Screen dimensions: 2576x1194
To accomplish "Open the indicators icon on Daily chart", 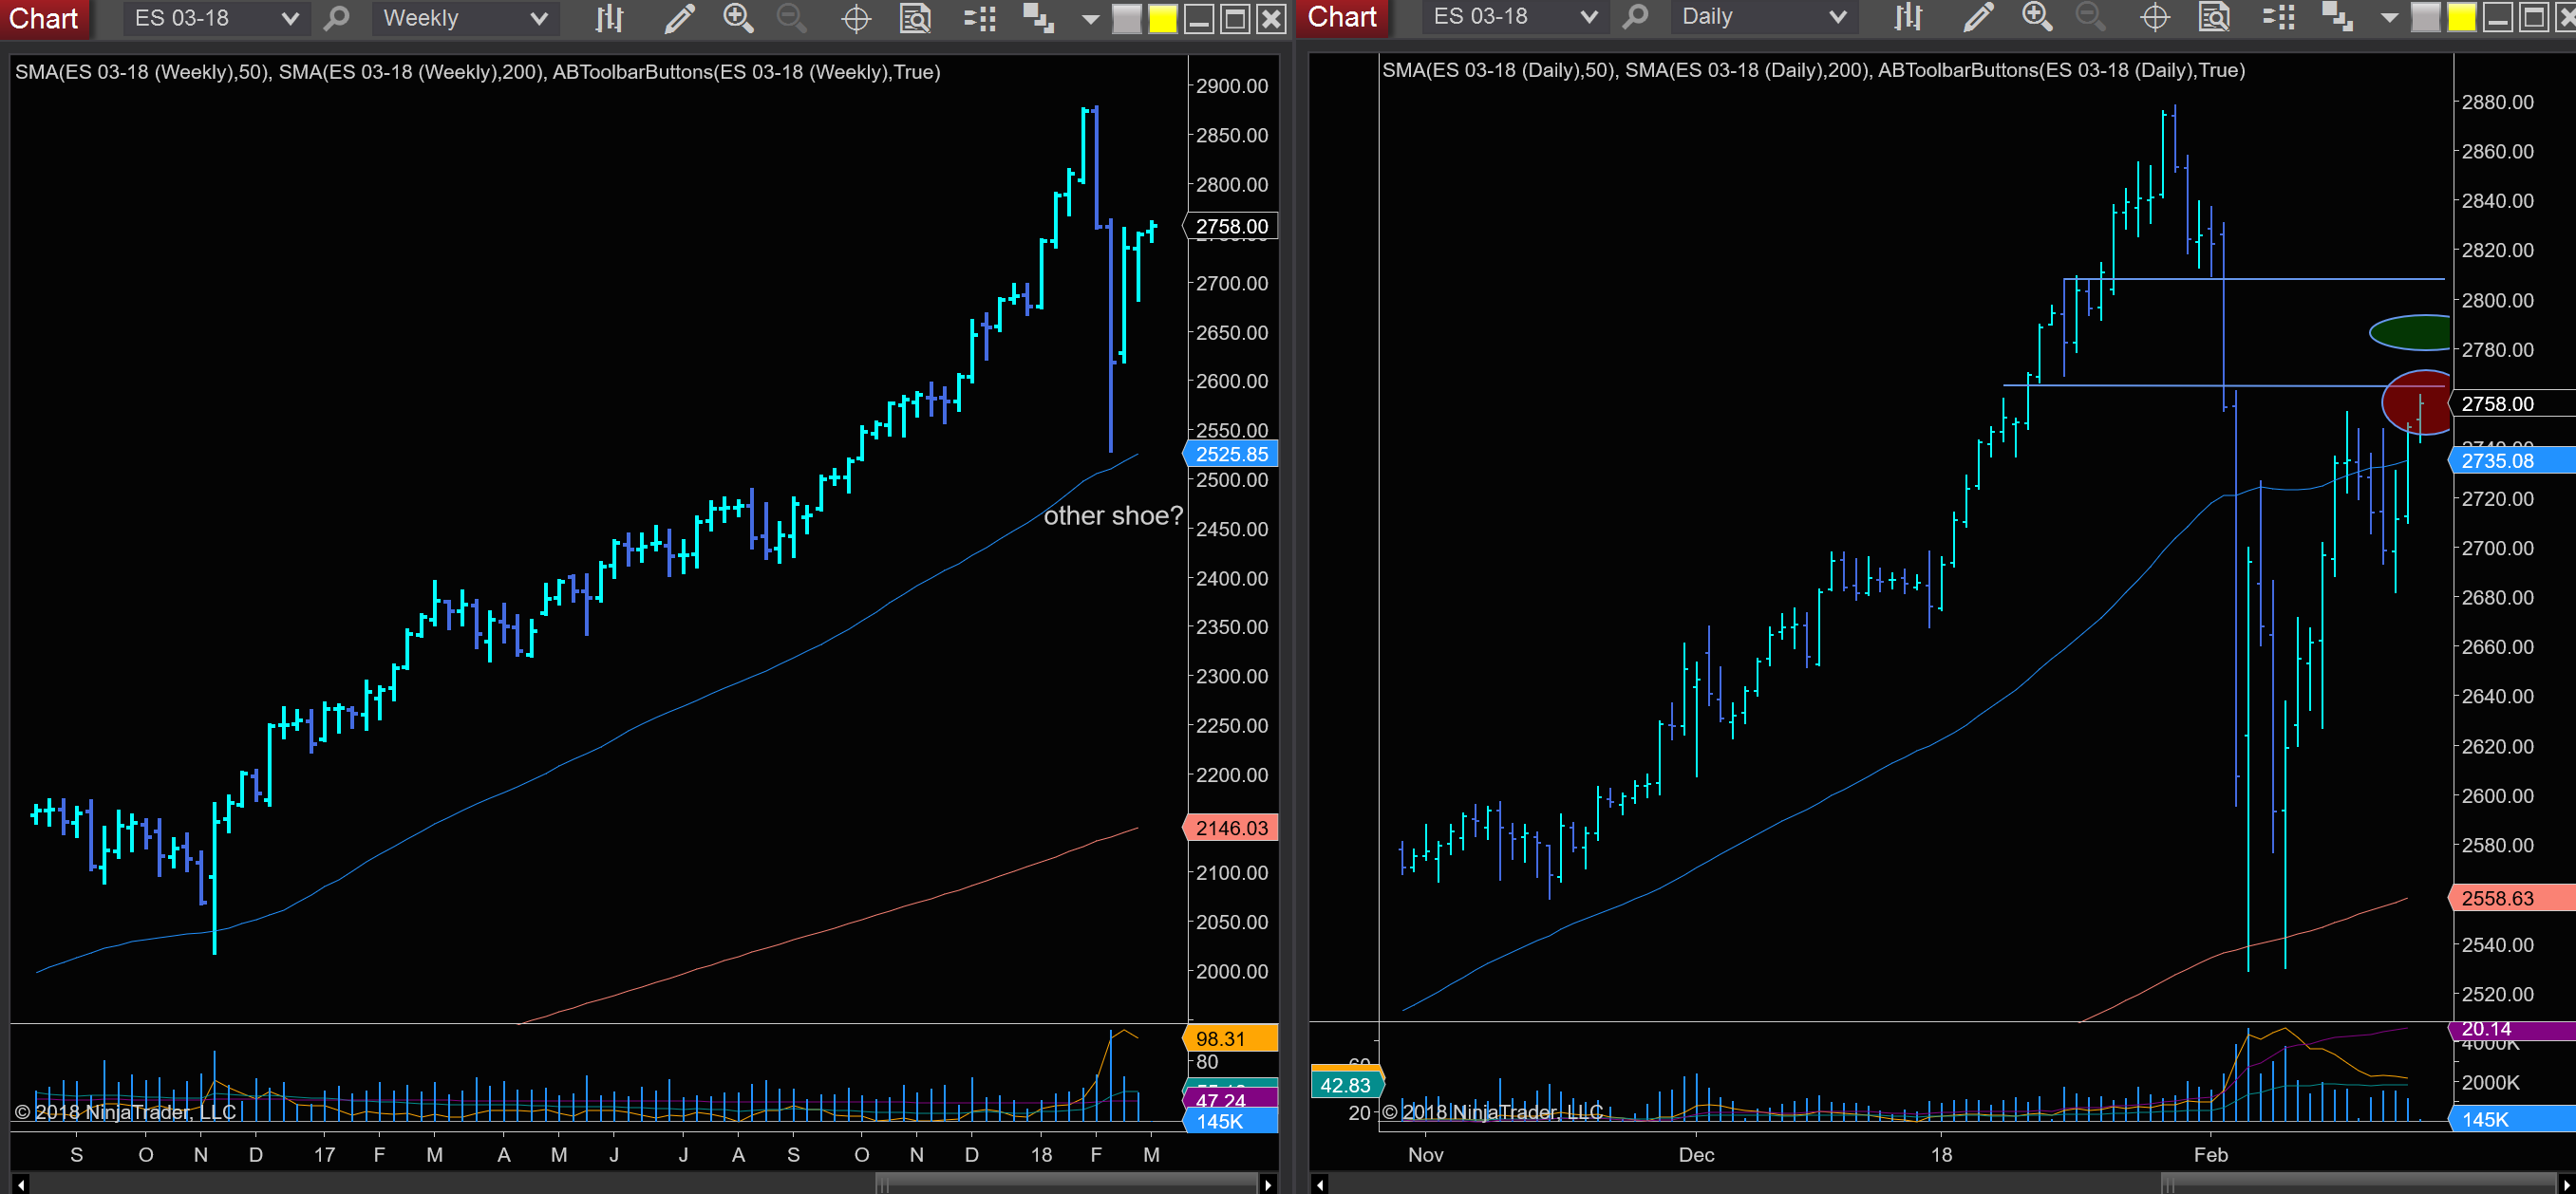I will tap(2279, 18).
